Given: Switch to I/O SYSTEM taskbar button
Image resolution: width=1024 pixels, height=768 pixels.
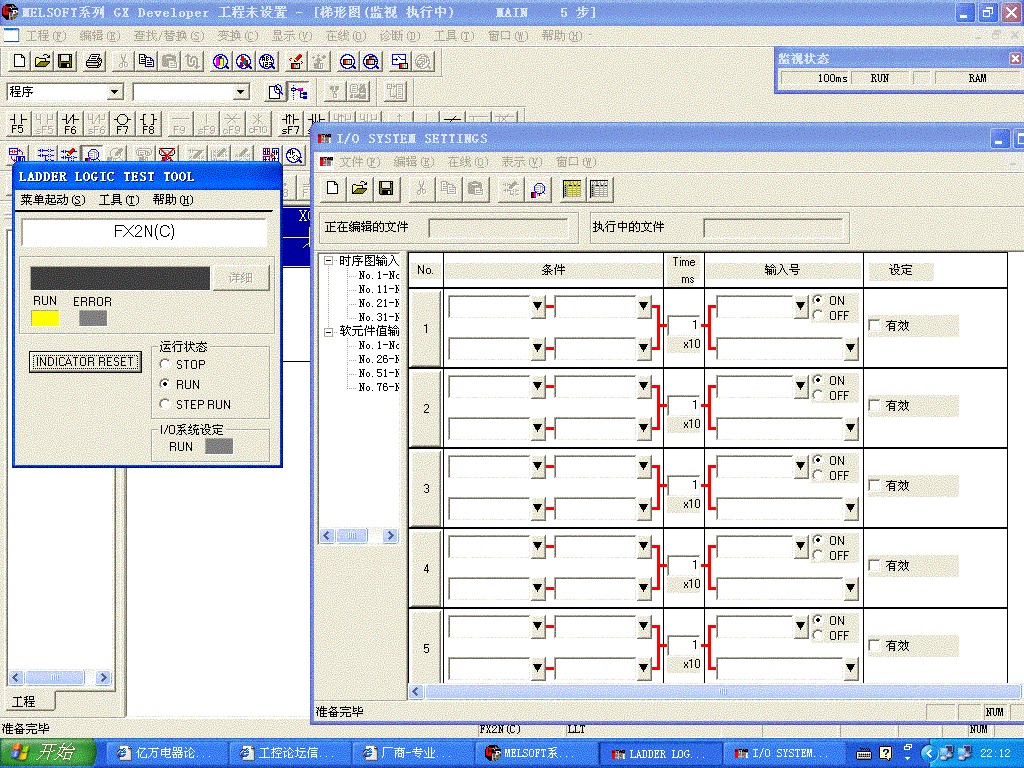Looking at the screenshot, I should point(784,753).
